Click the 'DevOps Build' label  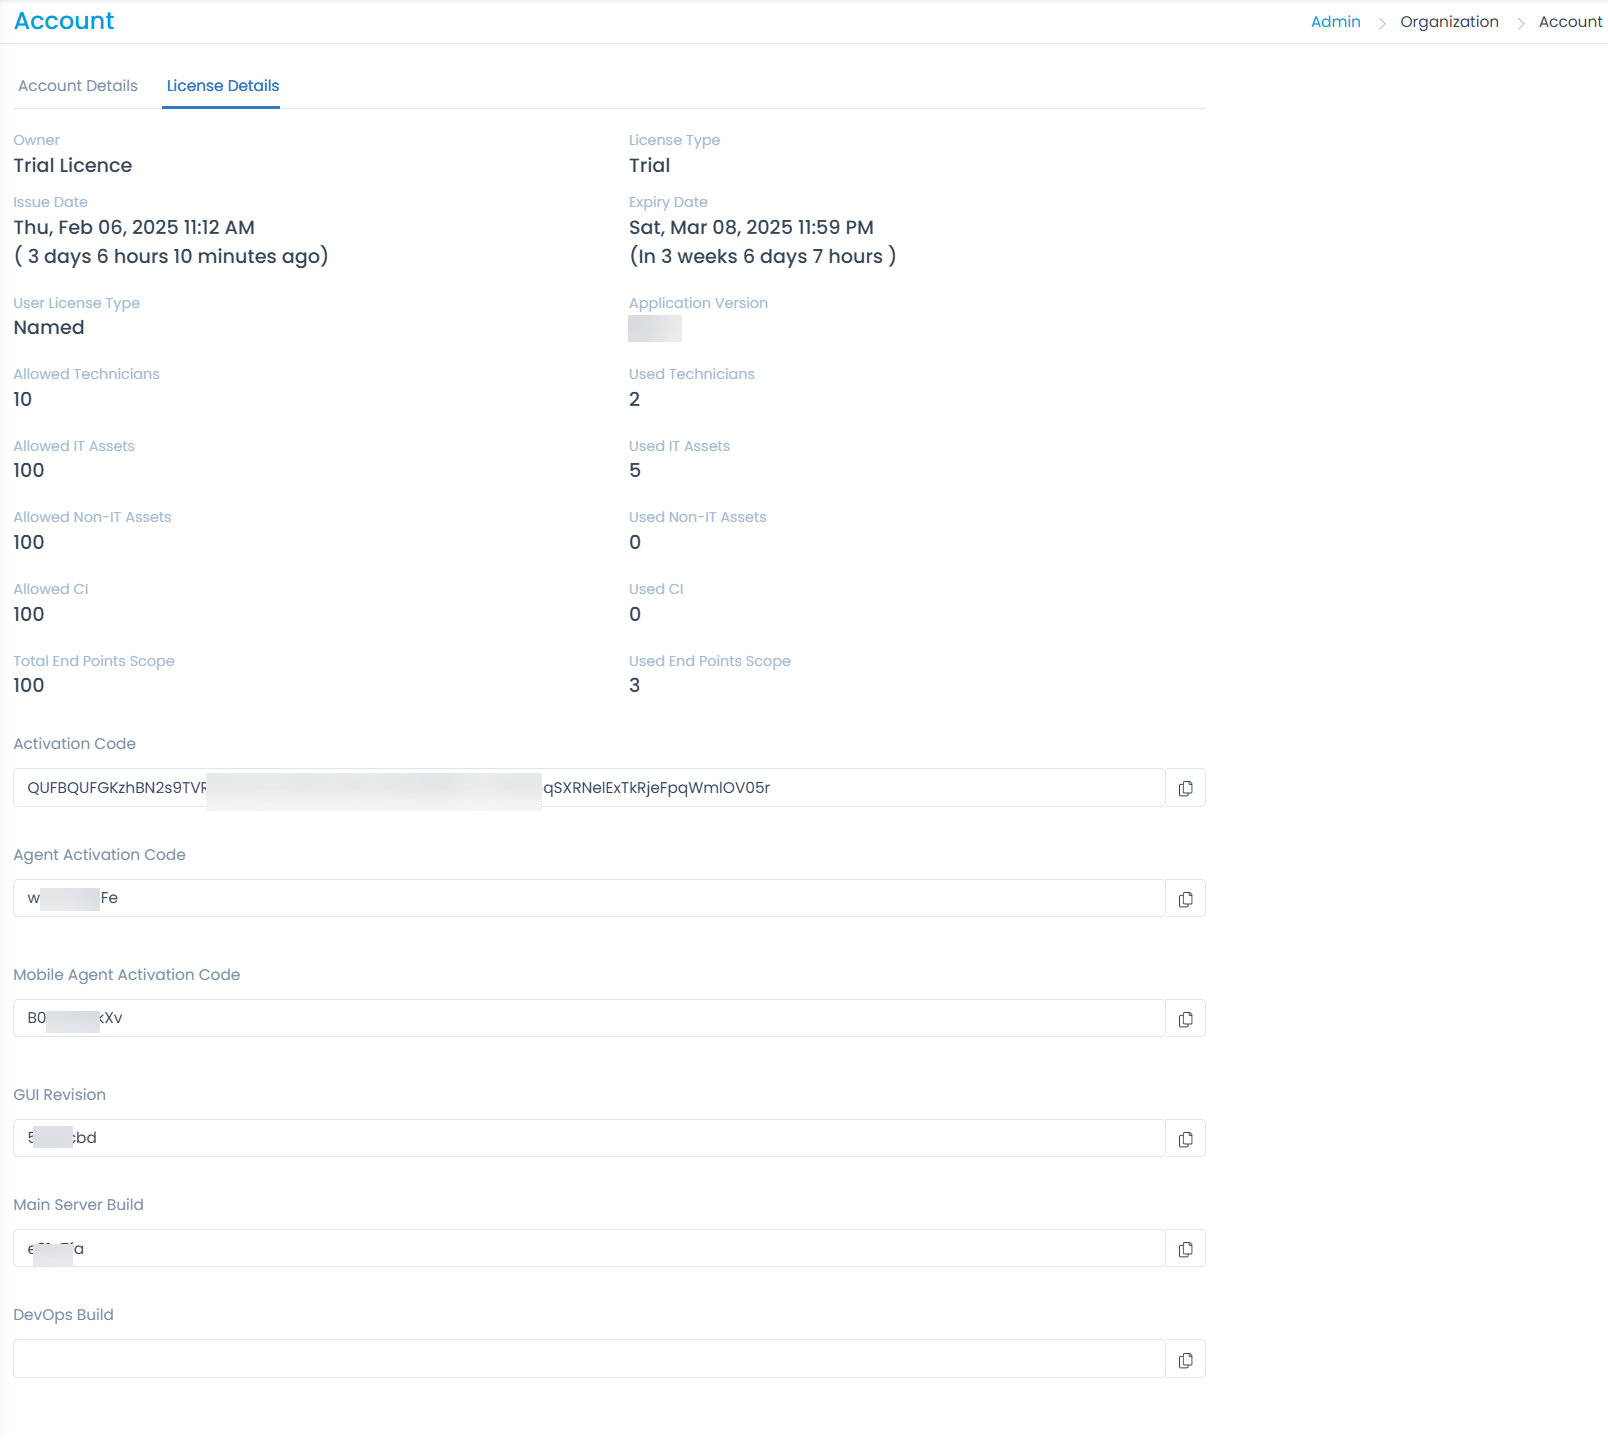tap(64, 1315)
